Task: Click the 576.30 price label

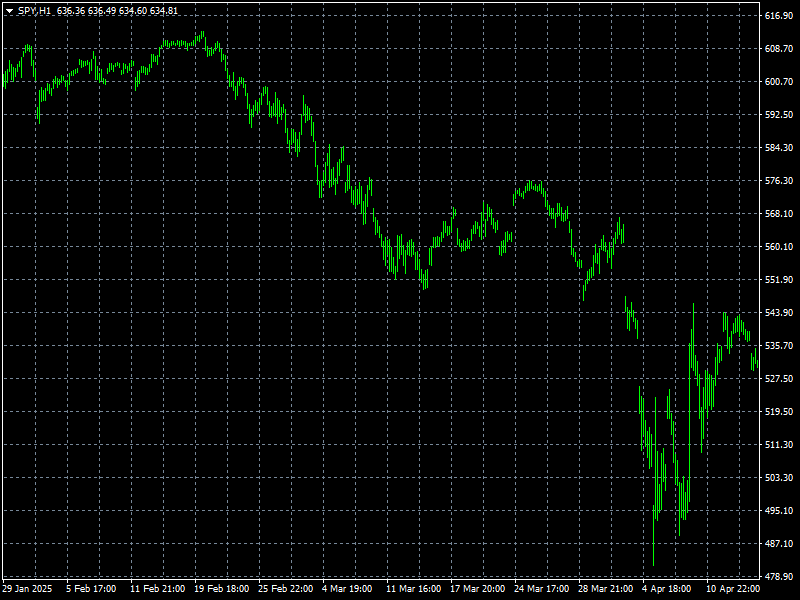Action: 779,181
